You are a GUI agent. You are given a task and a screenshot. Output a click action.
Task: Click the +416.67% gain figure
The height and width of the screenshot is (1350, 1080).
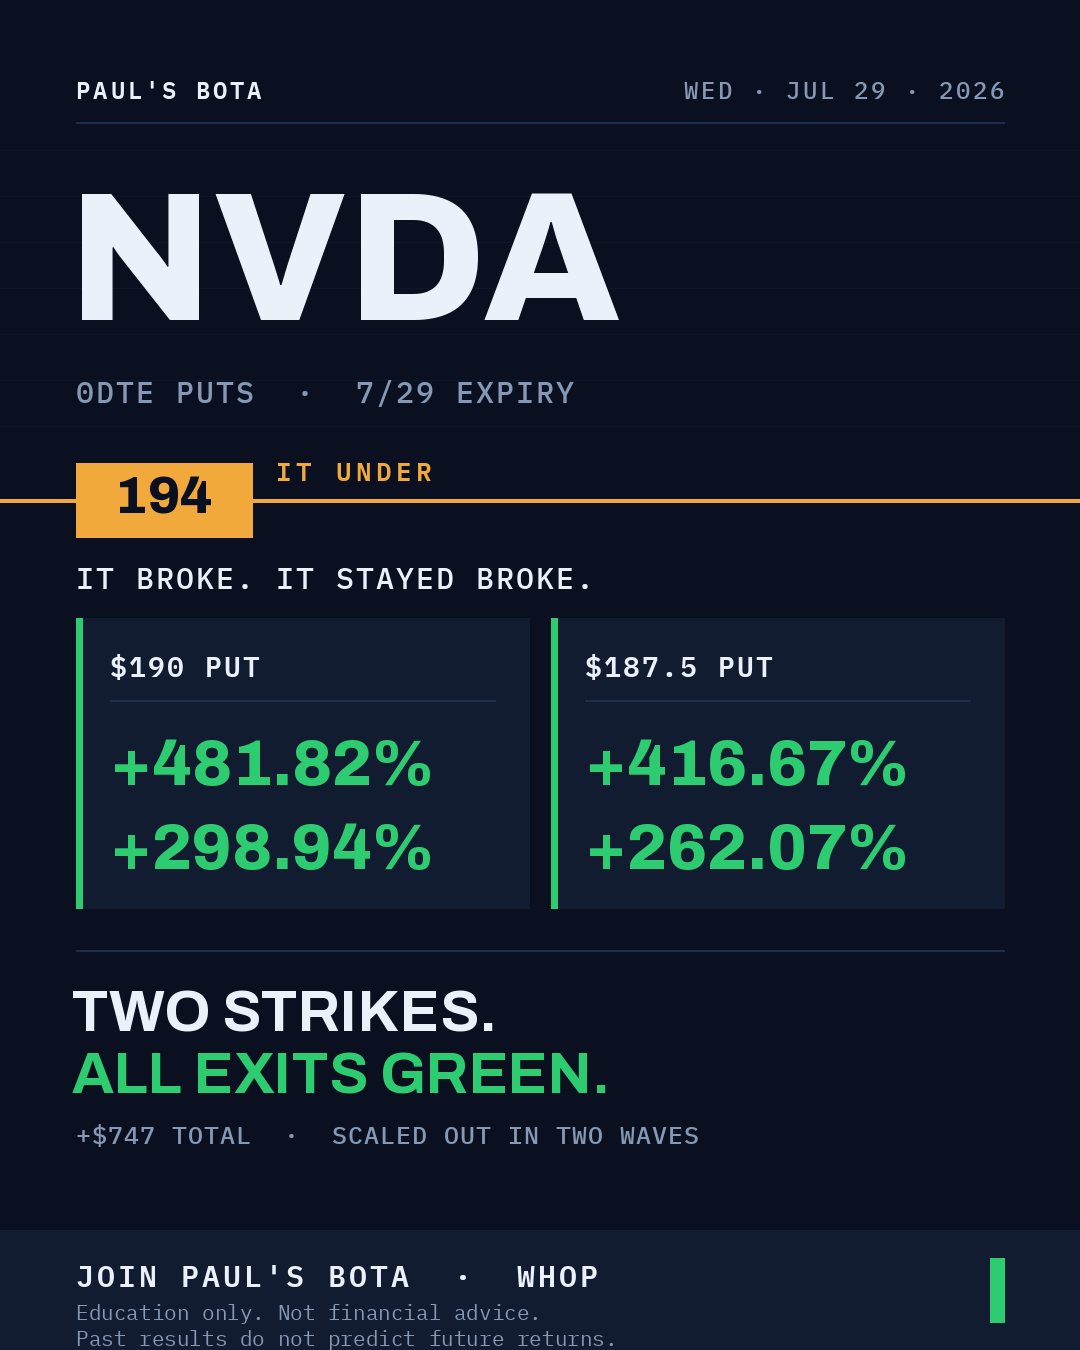click(747, 764)
